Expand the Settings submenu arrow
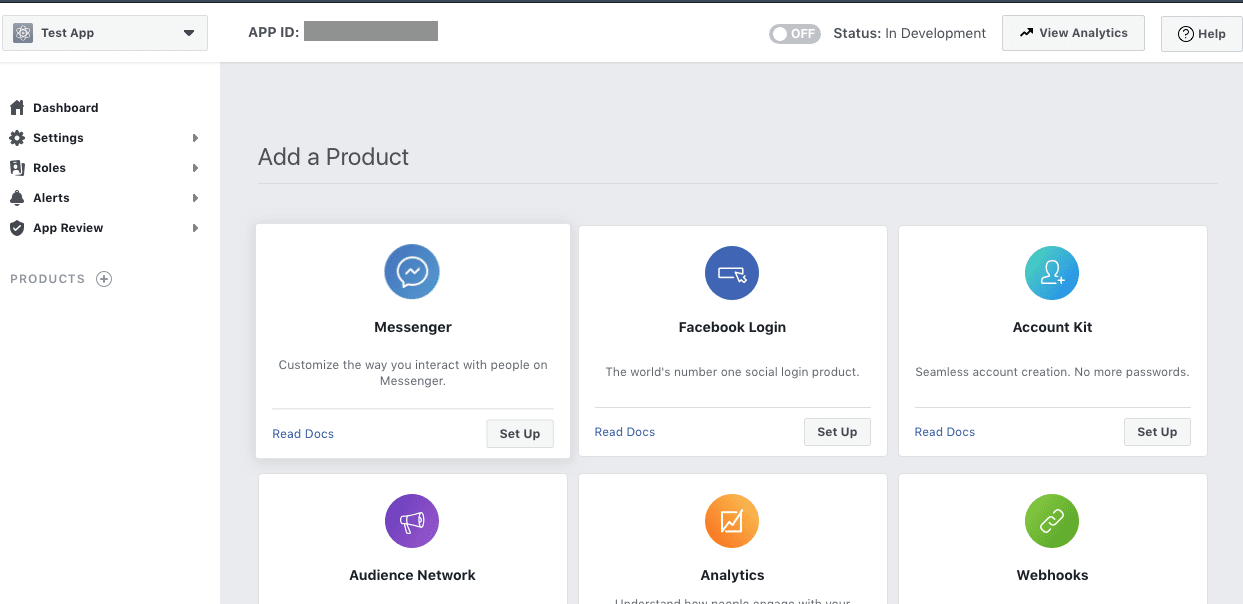 point(195,138)
